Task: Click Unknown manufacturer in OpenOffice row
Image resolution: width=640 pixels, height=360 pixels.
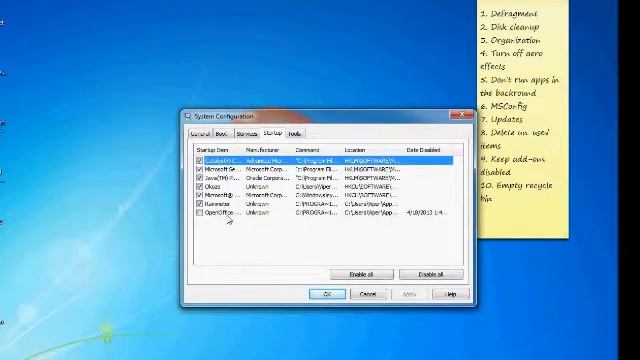Action: (257, 213)
